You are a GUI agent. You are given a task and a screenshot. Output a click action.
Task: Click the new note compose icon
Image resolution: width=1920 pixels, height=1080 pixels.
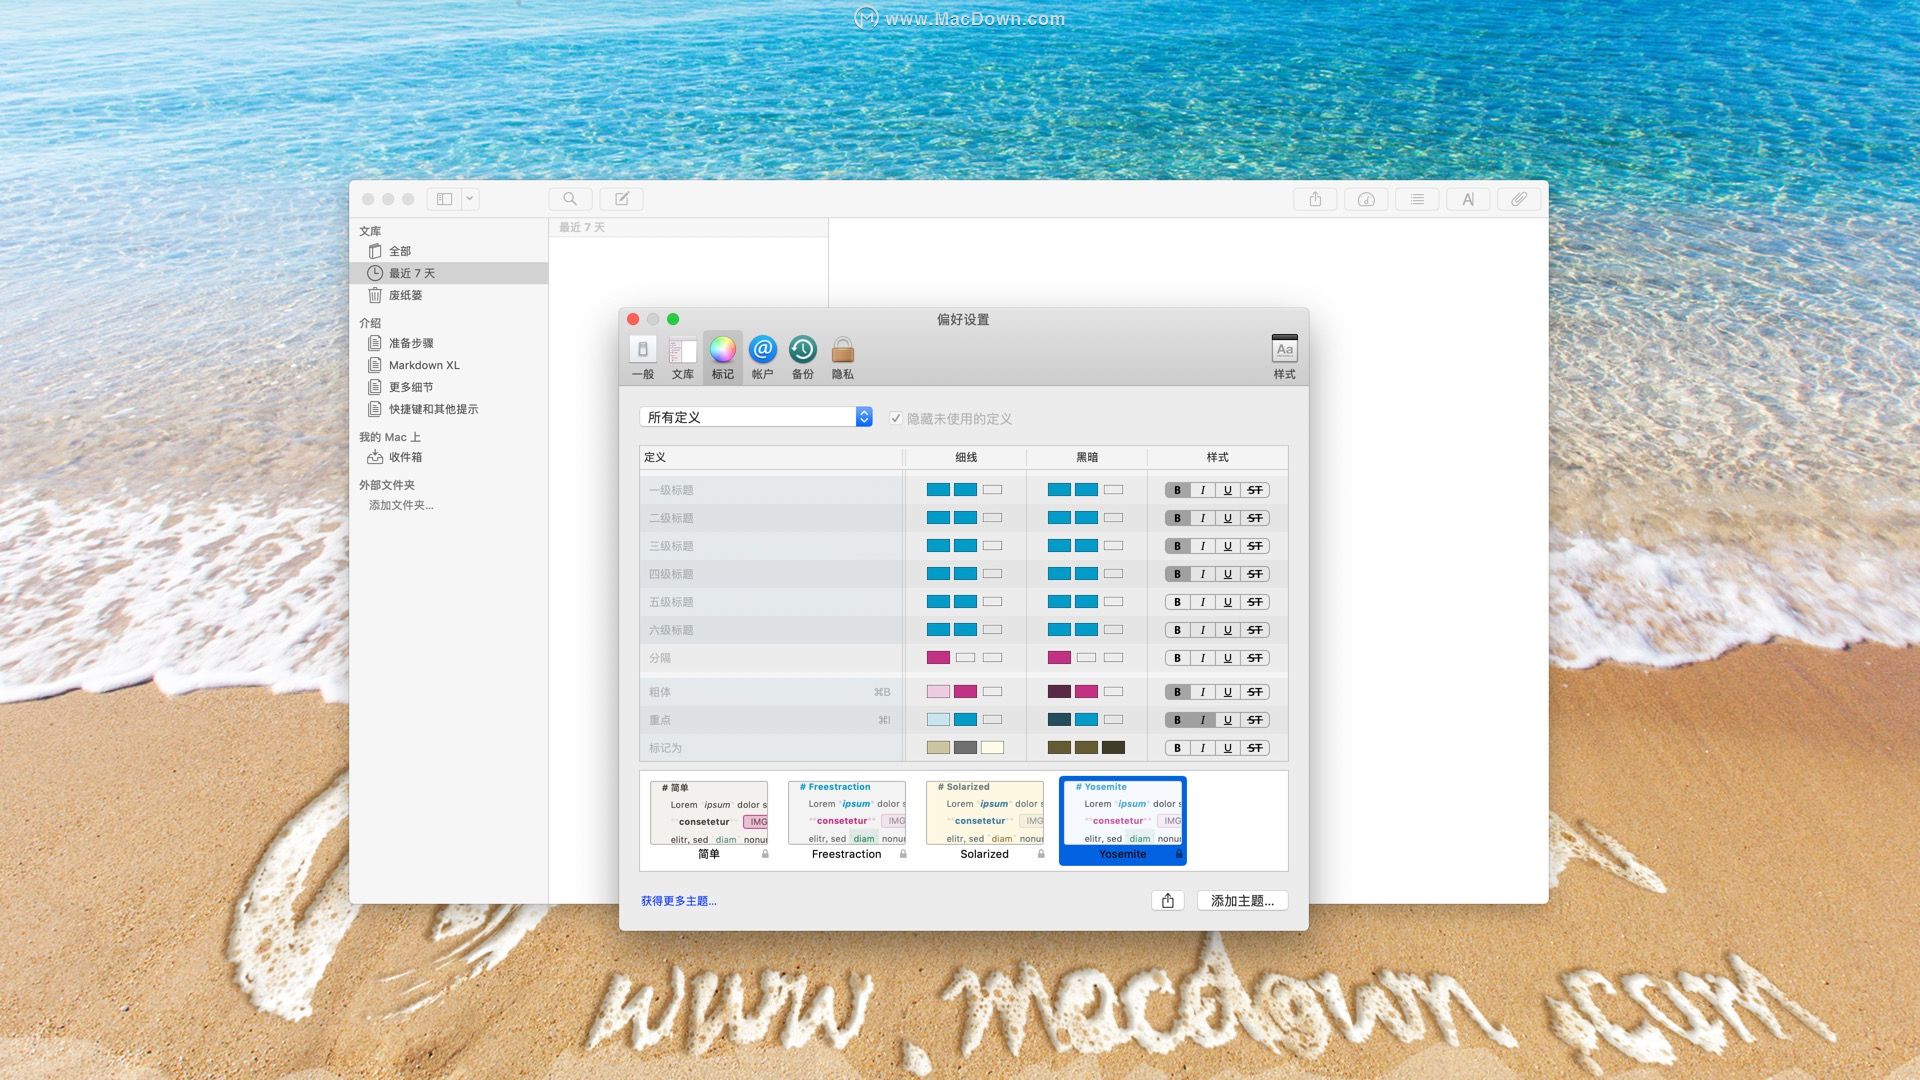tap(622, 199)
